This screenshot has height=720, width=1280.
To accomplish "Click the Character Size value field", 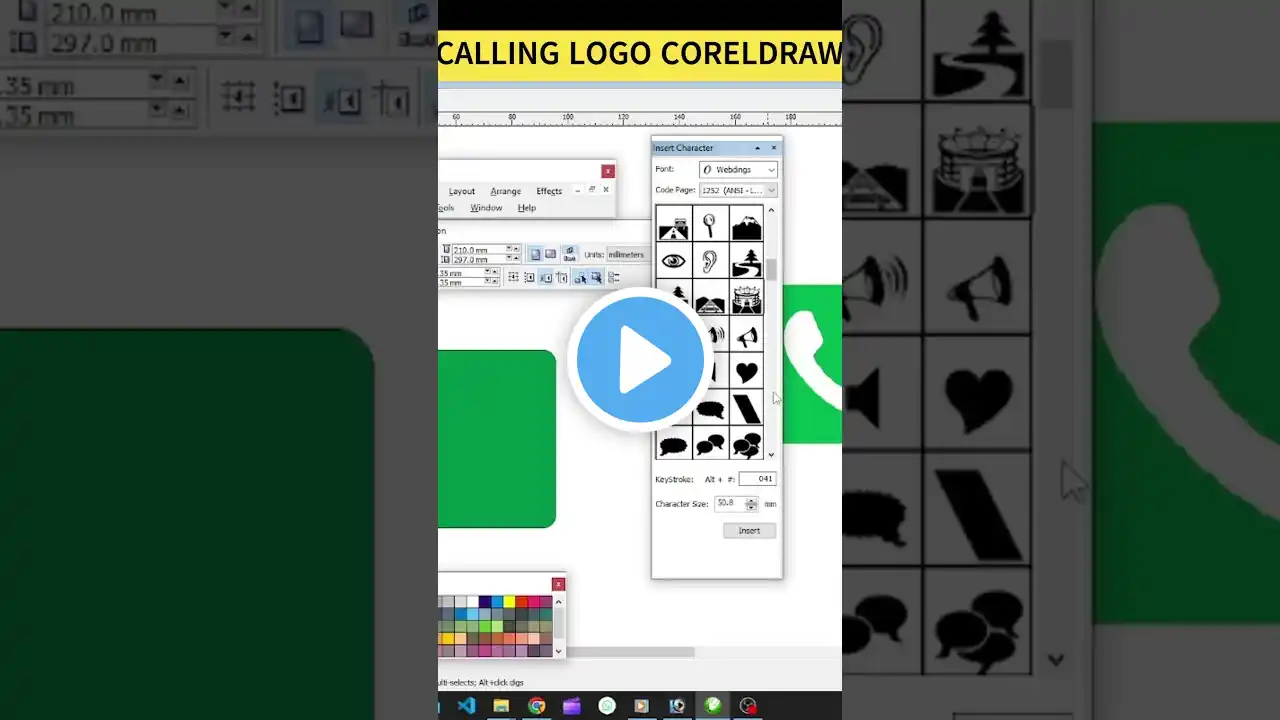I will click(729, 504).
